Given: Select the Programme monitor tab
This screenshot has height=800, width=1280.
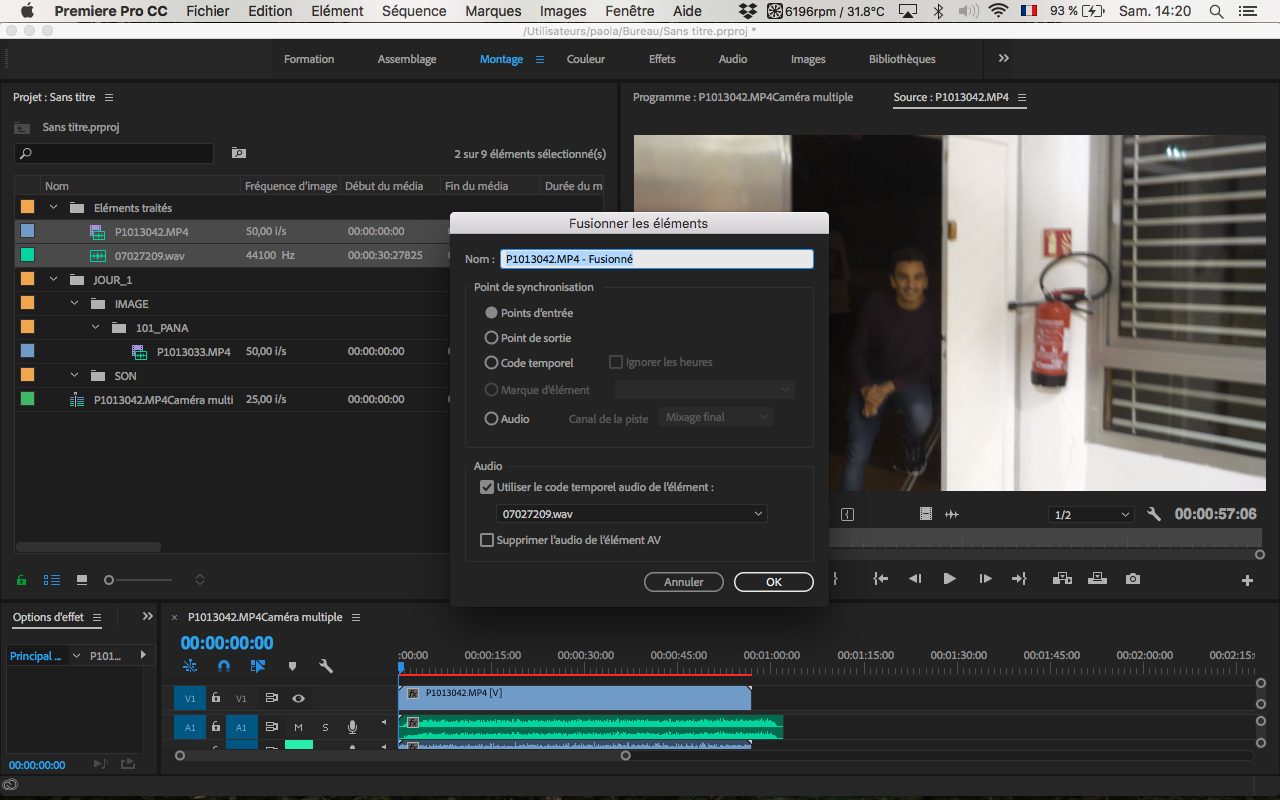Looking at the screenshot, I should (743, 98).
